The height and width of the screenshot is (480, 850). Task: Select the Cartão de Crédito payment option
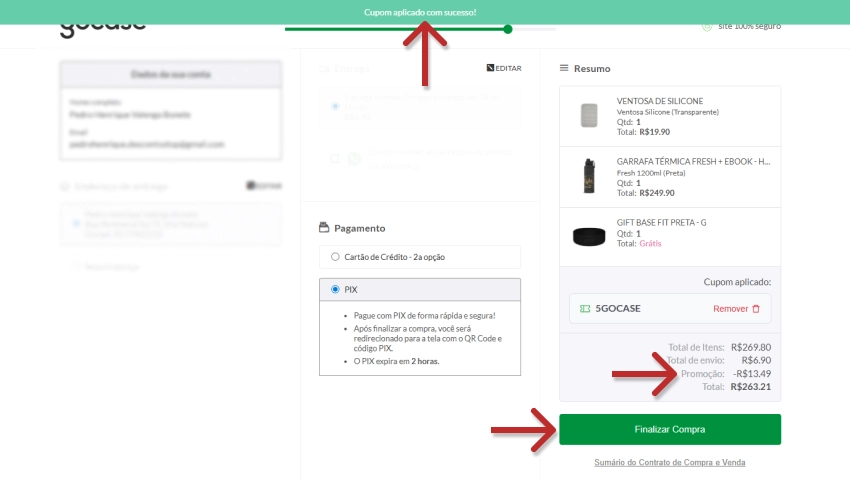(335, 257)
